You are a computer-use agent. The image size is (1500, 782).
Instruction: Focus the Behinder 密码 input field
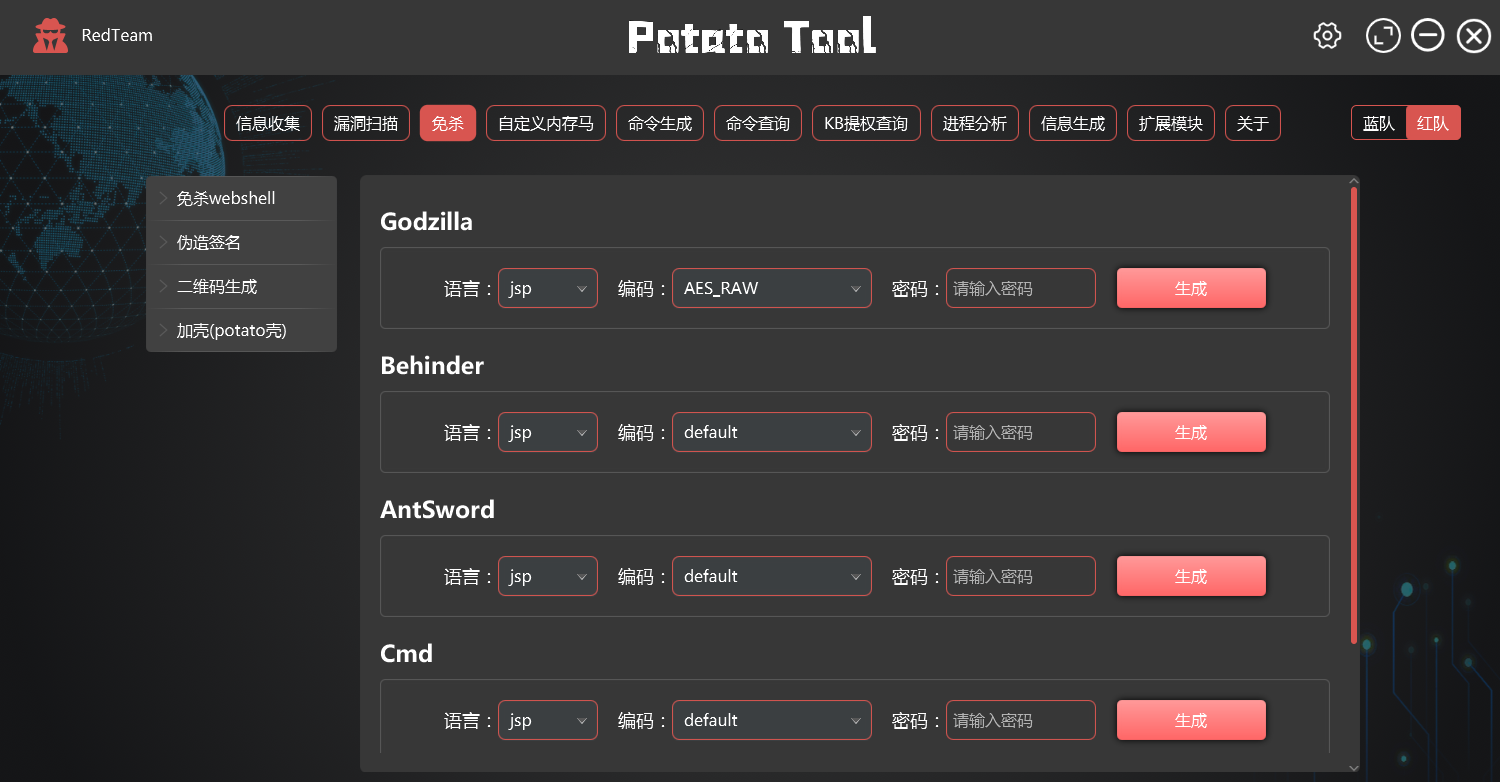tap(1021, 432)
